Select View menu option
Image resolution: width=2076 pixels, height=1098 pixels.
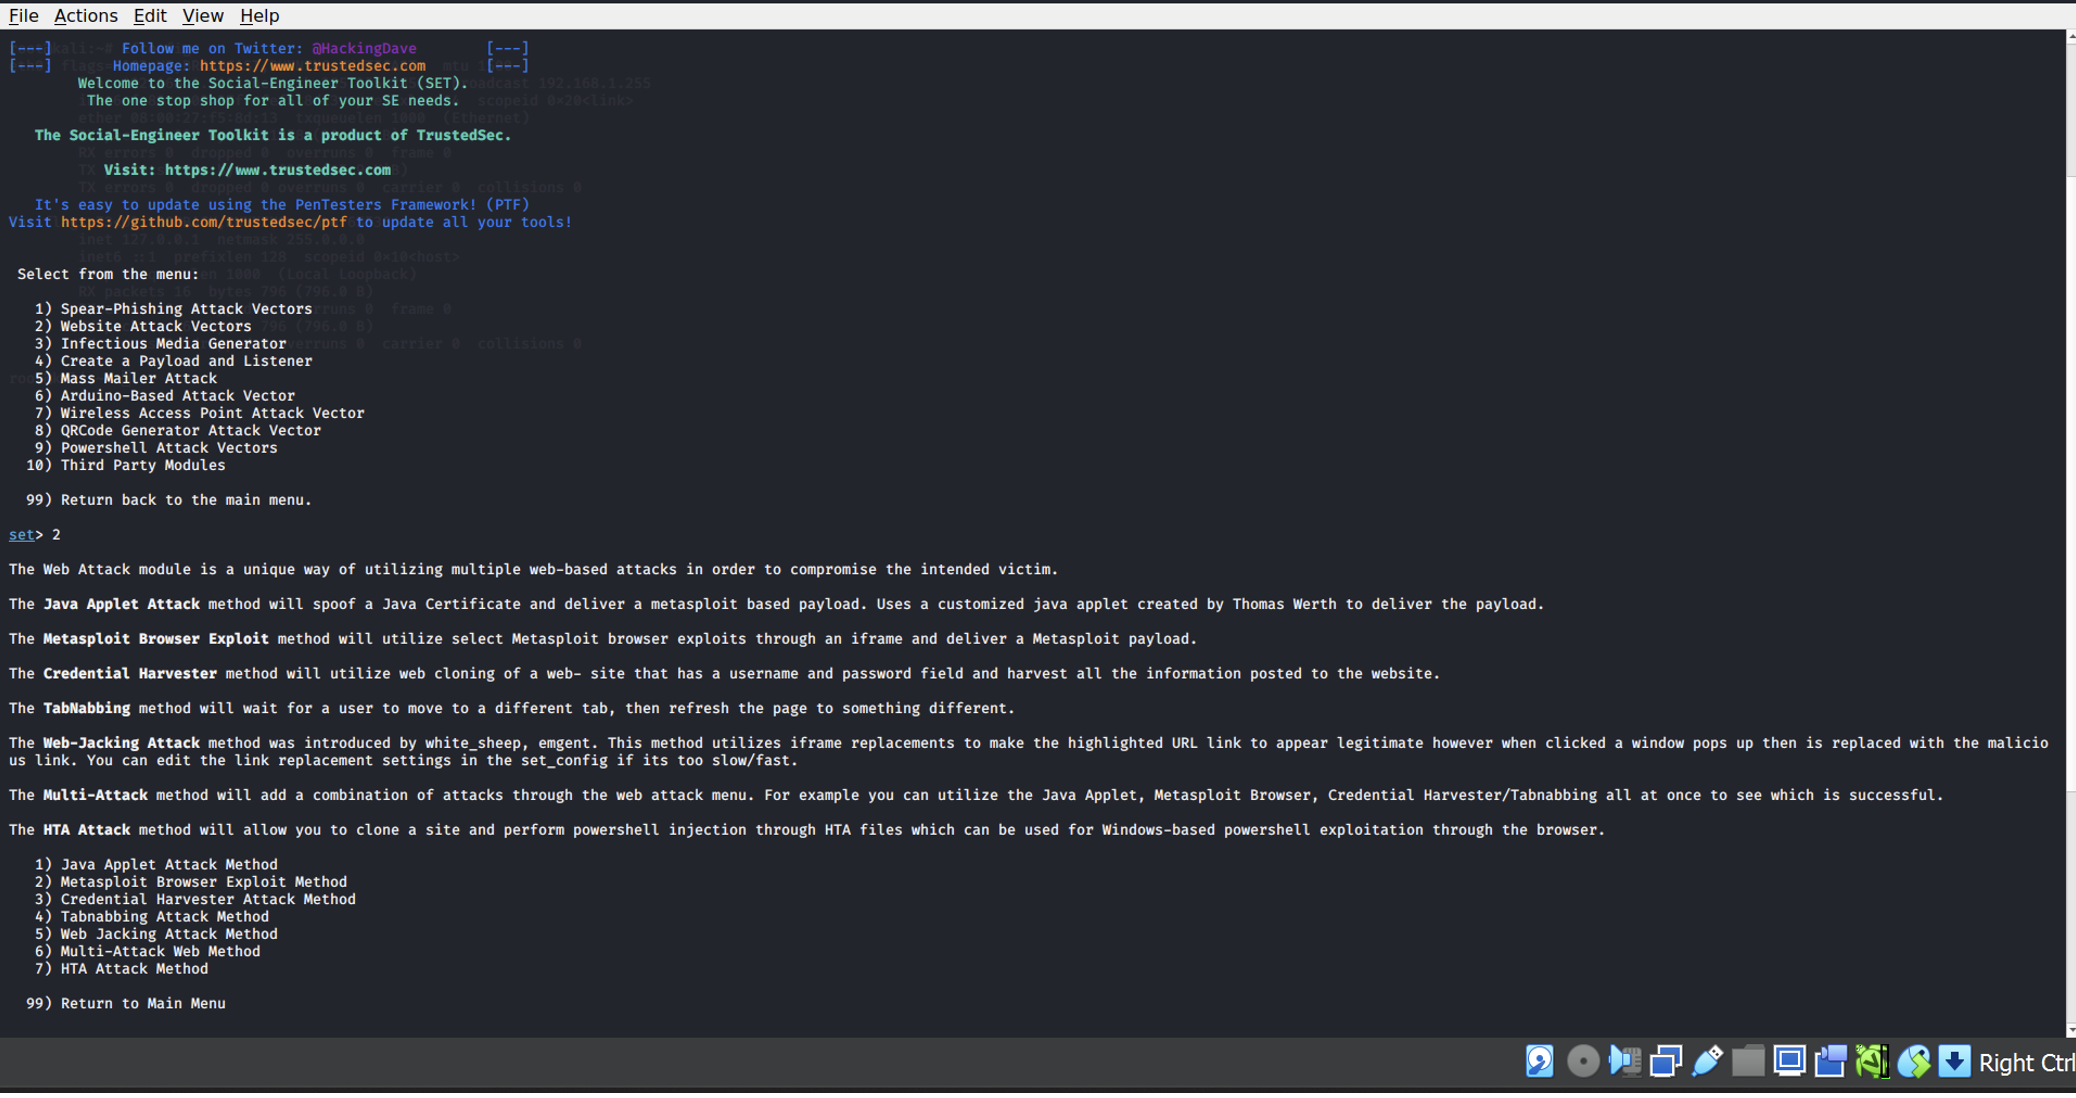tap(202, 15)
